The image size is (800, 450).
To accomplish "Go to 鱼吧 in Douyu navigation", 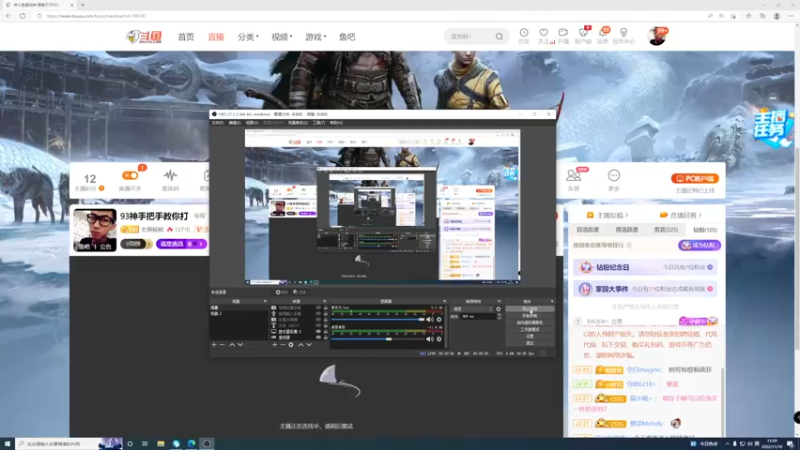I will point(347,37).
